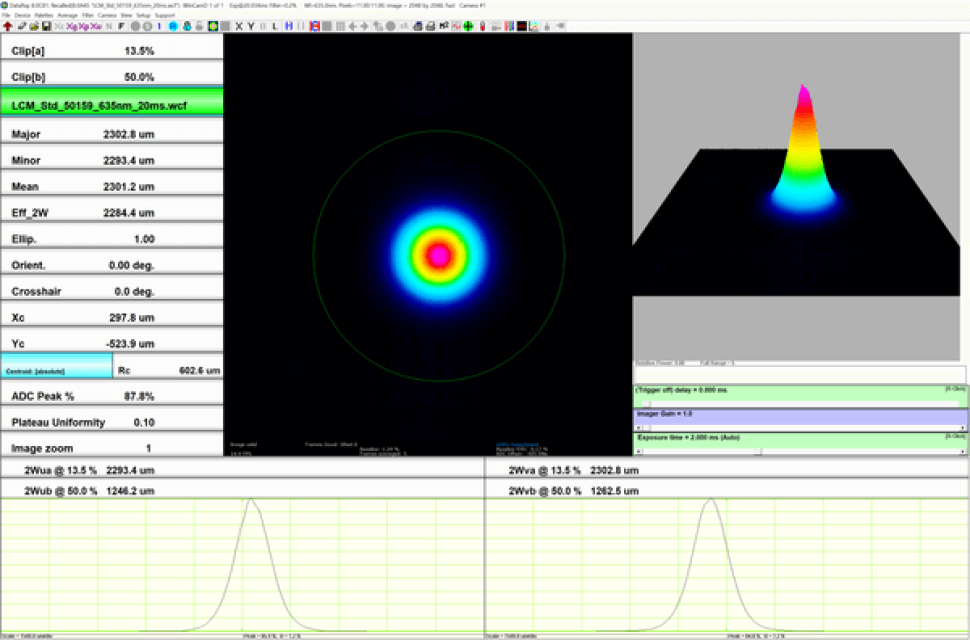Select the pencil edit icon on the toolbar
The image size is (970, 640).
click(20, 28)
